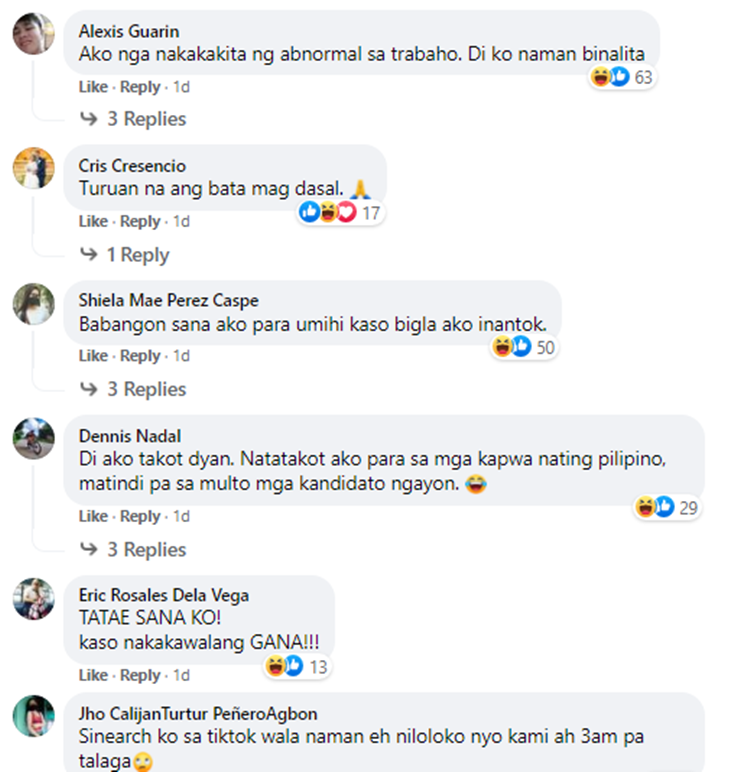Like Alexis Guarin's comment
The width and height of the screenshot is (750, 772).
pyautogui.click(x=93, y=87)
